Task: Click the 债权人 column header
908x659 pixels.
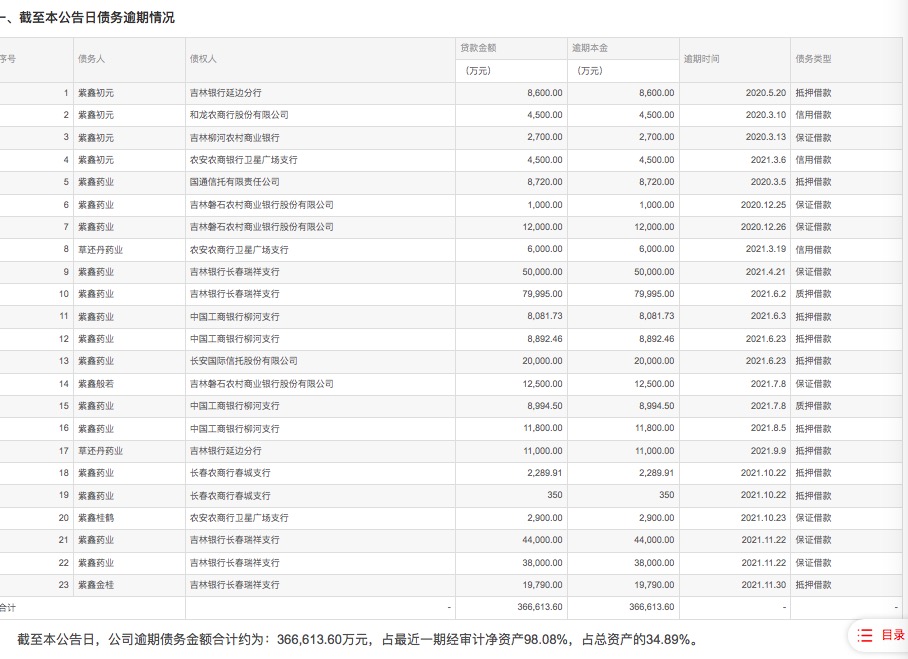Action: click(203, 59)
